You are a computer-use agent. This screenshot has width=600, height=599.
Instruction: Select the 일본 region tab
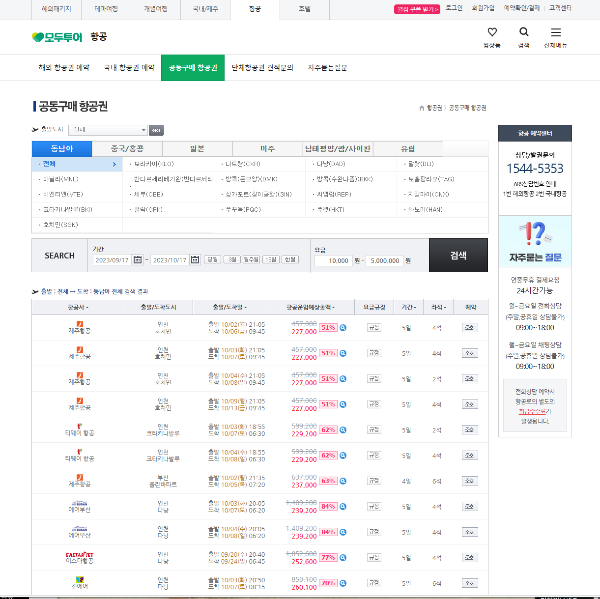(197, 149)
